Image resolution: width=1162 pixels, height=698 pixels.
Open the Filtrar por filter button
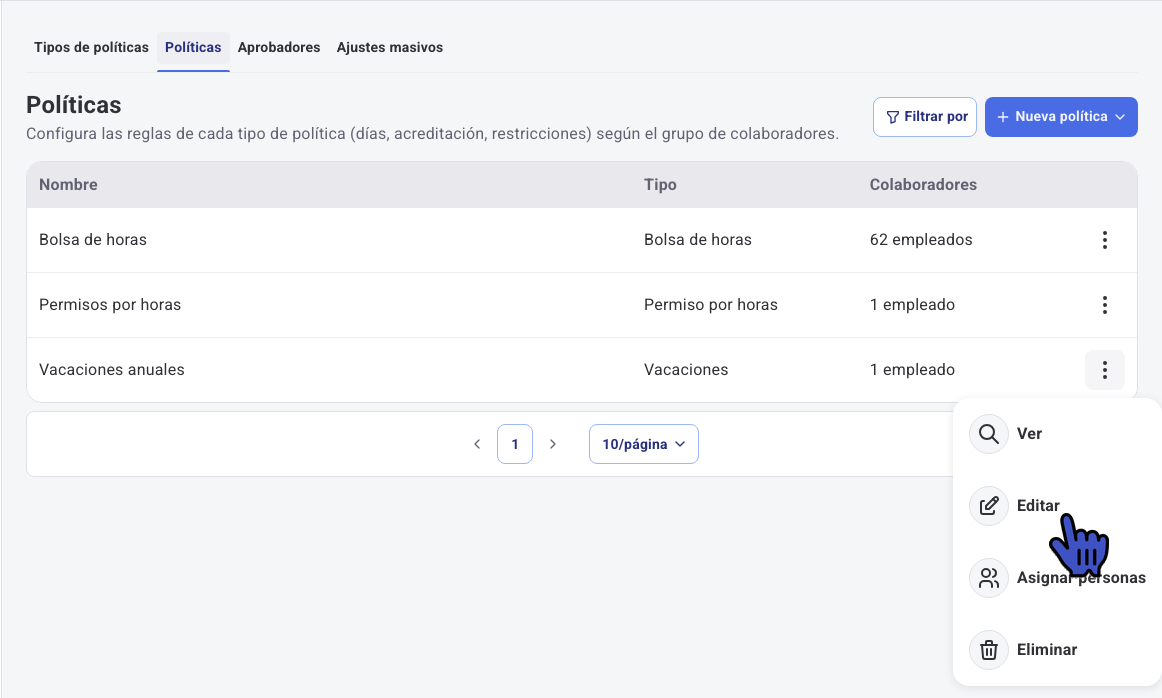[925, 117]
